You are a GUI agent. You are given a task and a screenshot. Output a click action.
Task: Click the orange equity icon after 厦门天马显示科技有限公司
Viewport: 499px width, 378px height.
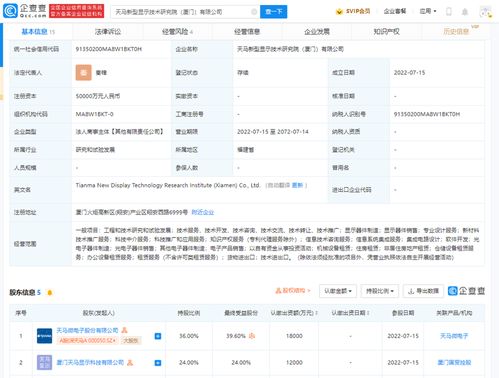130,362
